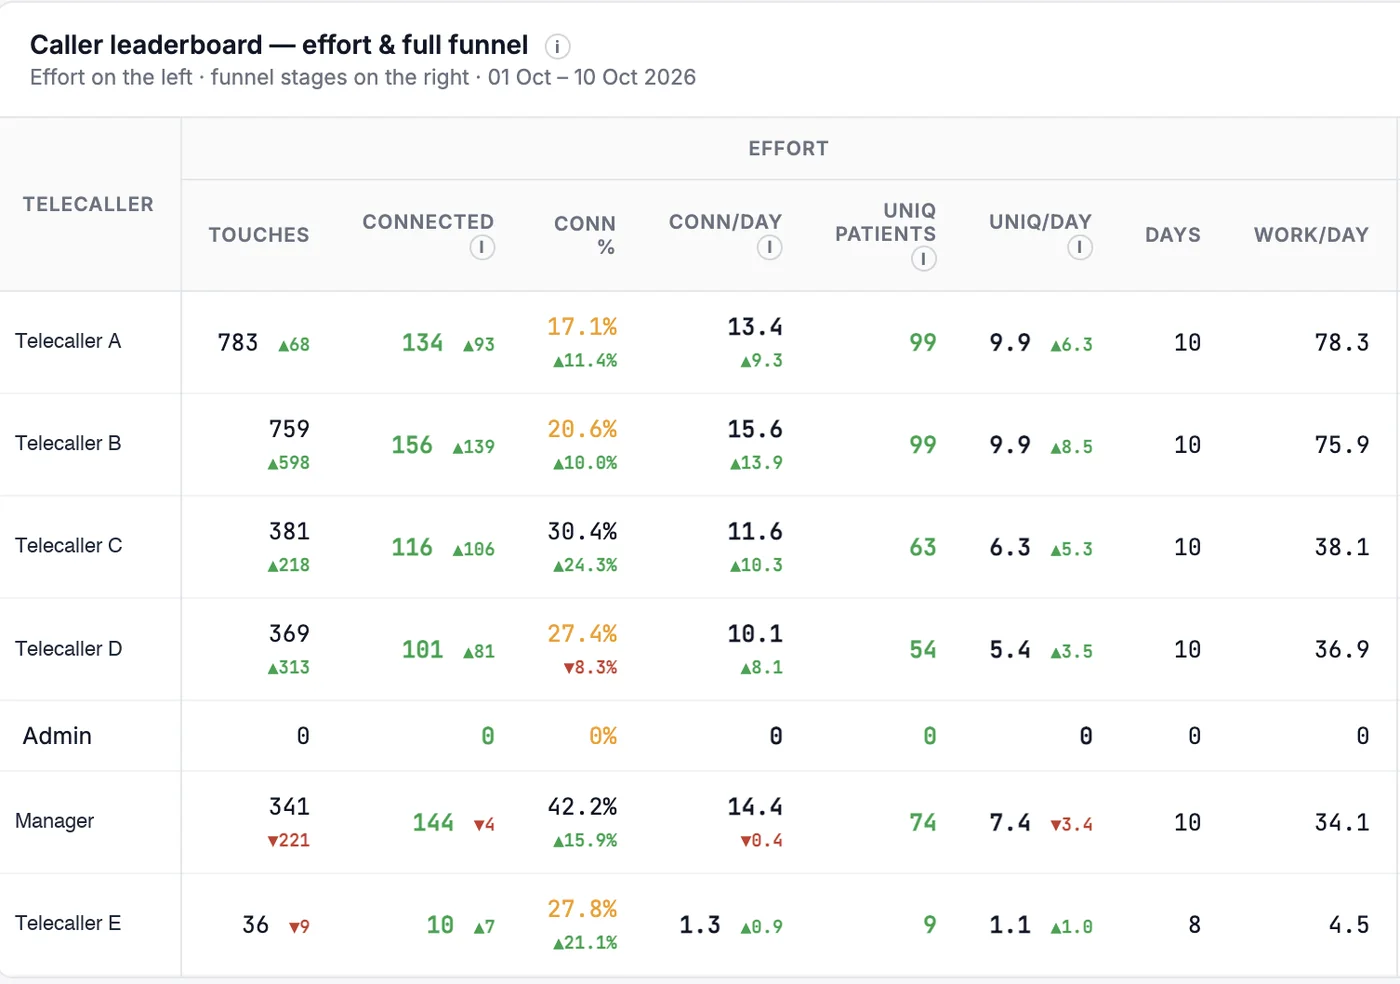The height and width of the screenshot is (984, 1400).
Task: Click Telecaller A's touches value 783
Action: pos(238,343)
